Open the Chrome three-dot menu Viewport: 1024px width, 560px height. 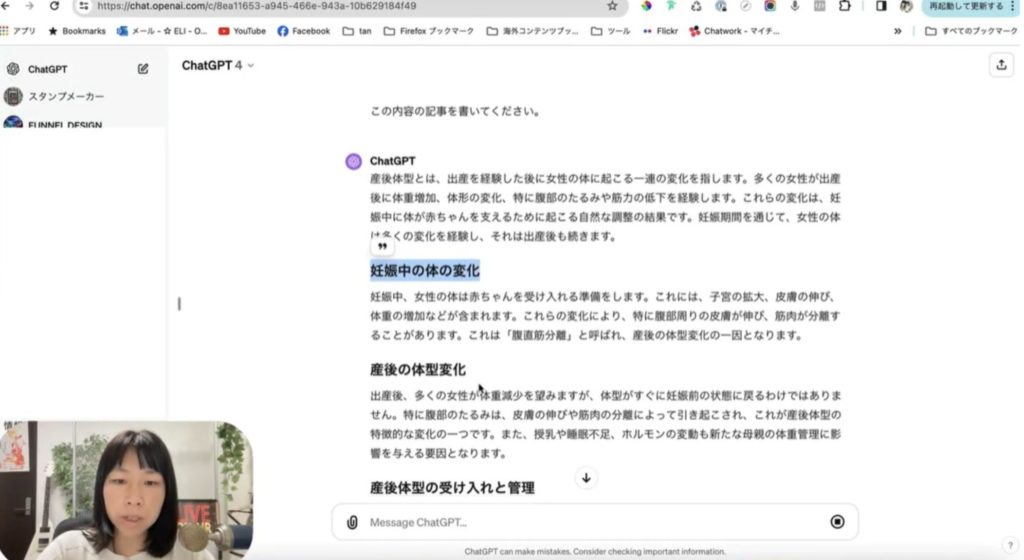click(1012, 6)
